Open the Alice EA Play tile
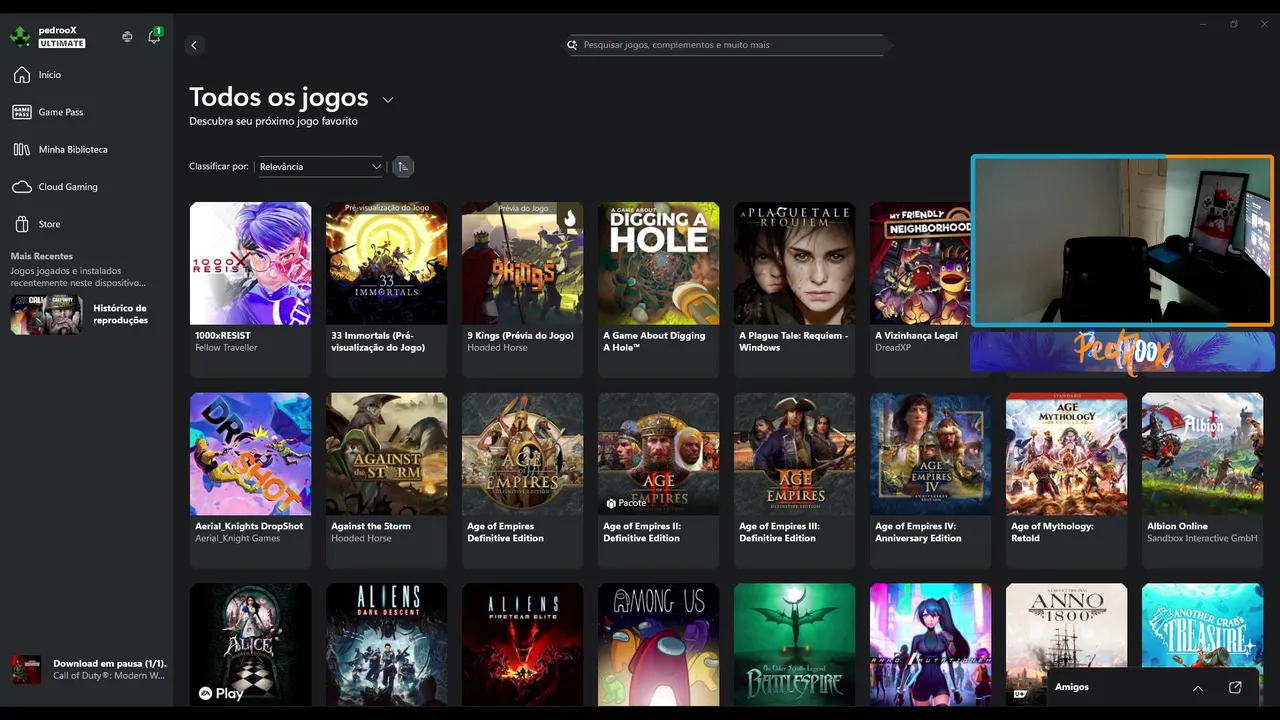 pos(250,645)
